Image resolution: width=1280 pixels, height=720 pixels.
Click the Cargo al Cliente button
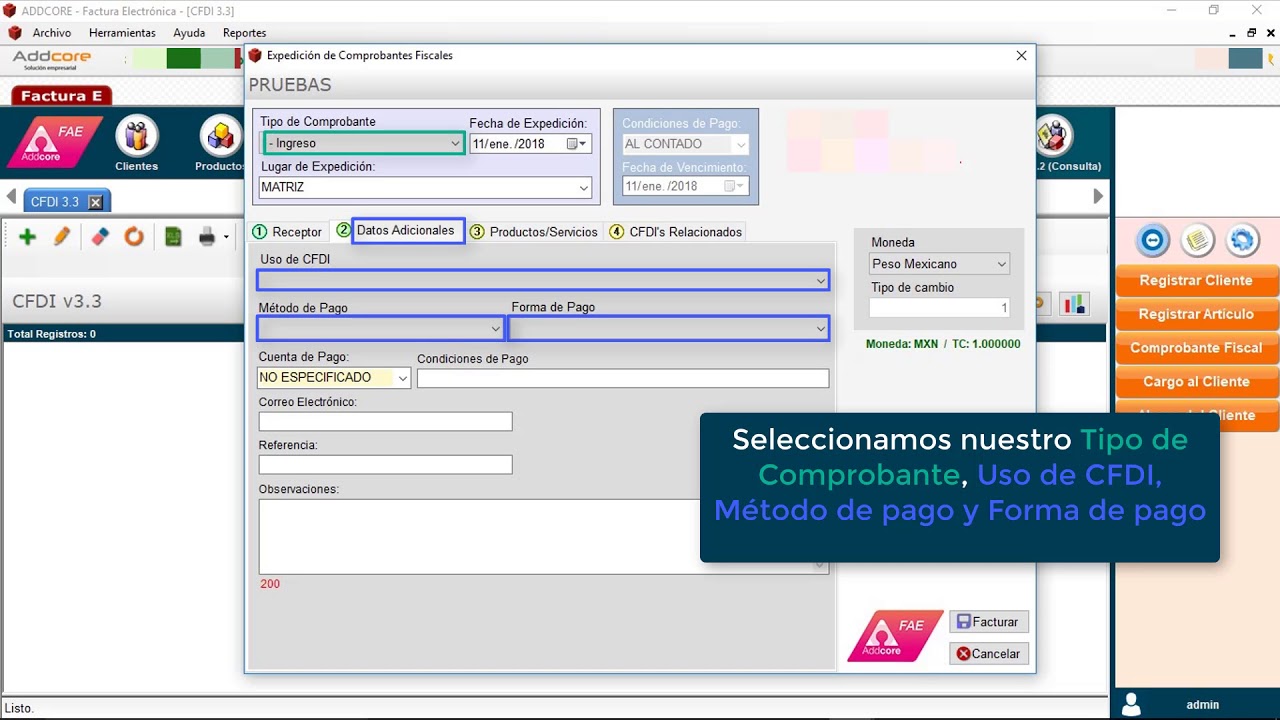[1196, 382]
